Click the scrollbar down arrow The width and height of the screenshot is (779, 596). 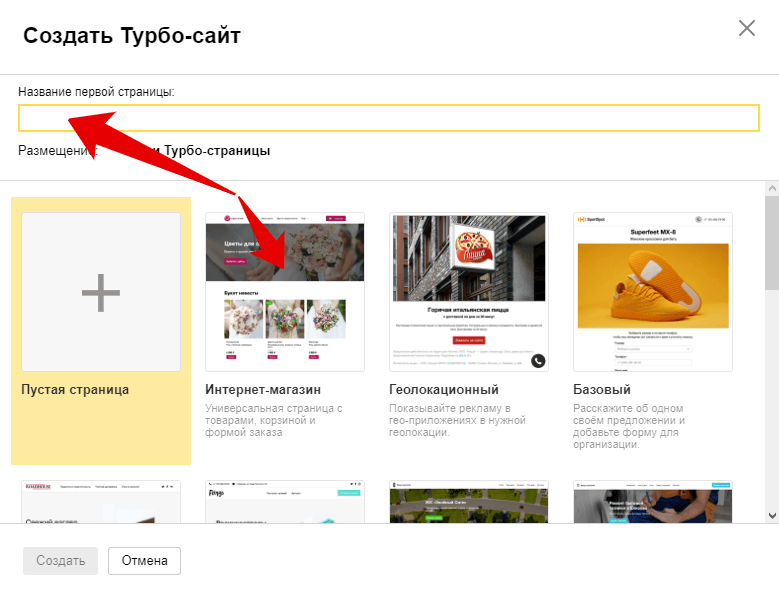pos(771,514)
